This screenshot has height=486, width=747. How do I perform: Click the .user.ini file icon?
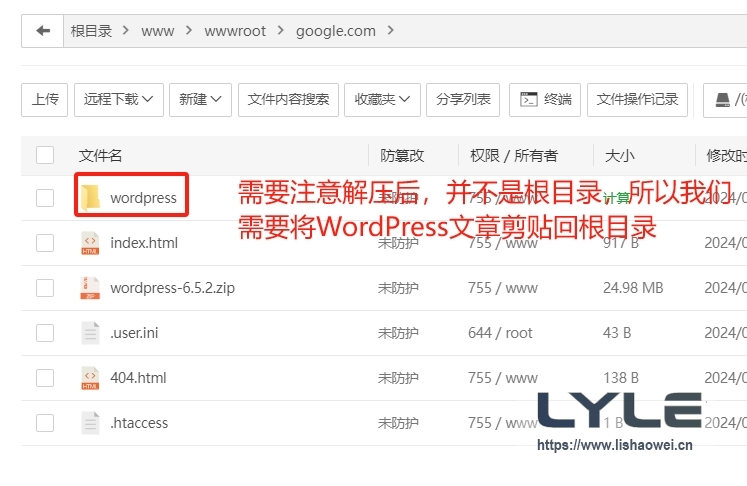click(90, 333)
